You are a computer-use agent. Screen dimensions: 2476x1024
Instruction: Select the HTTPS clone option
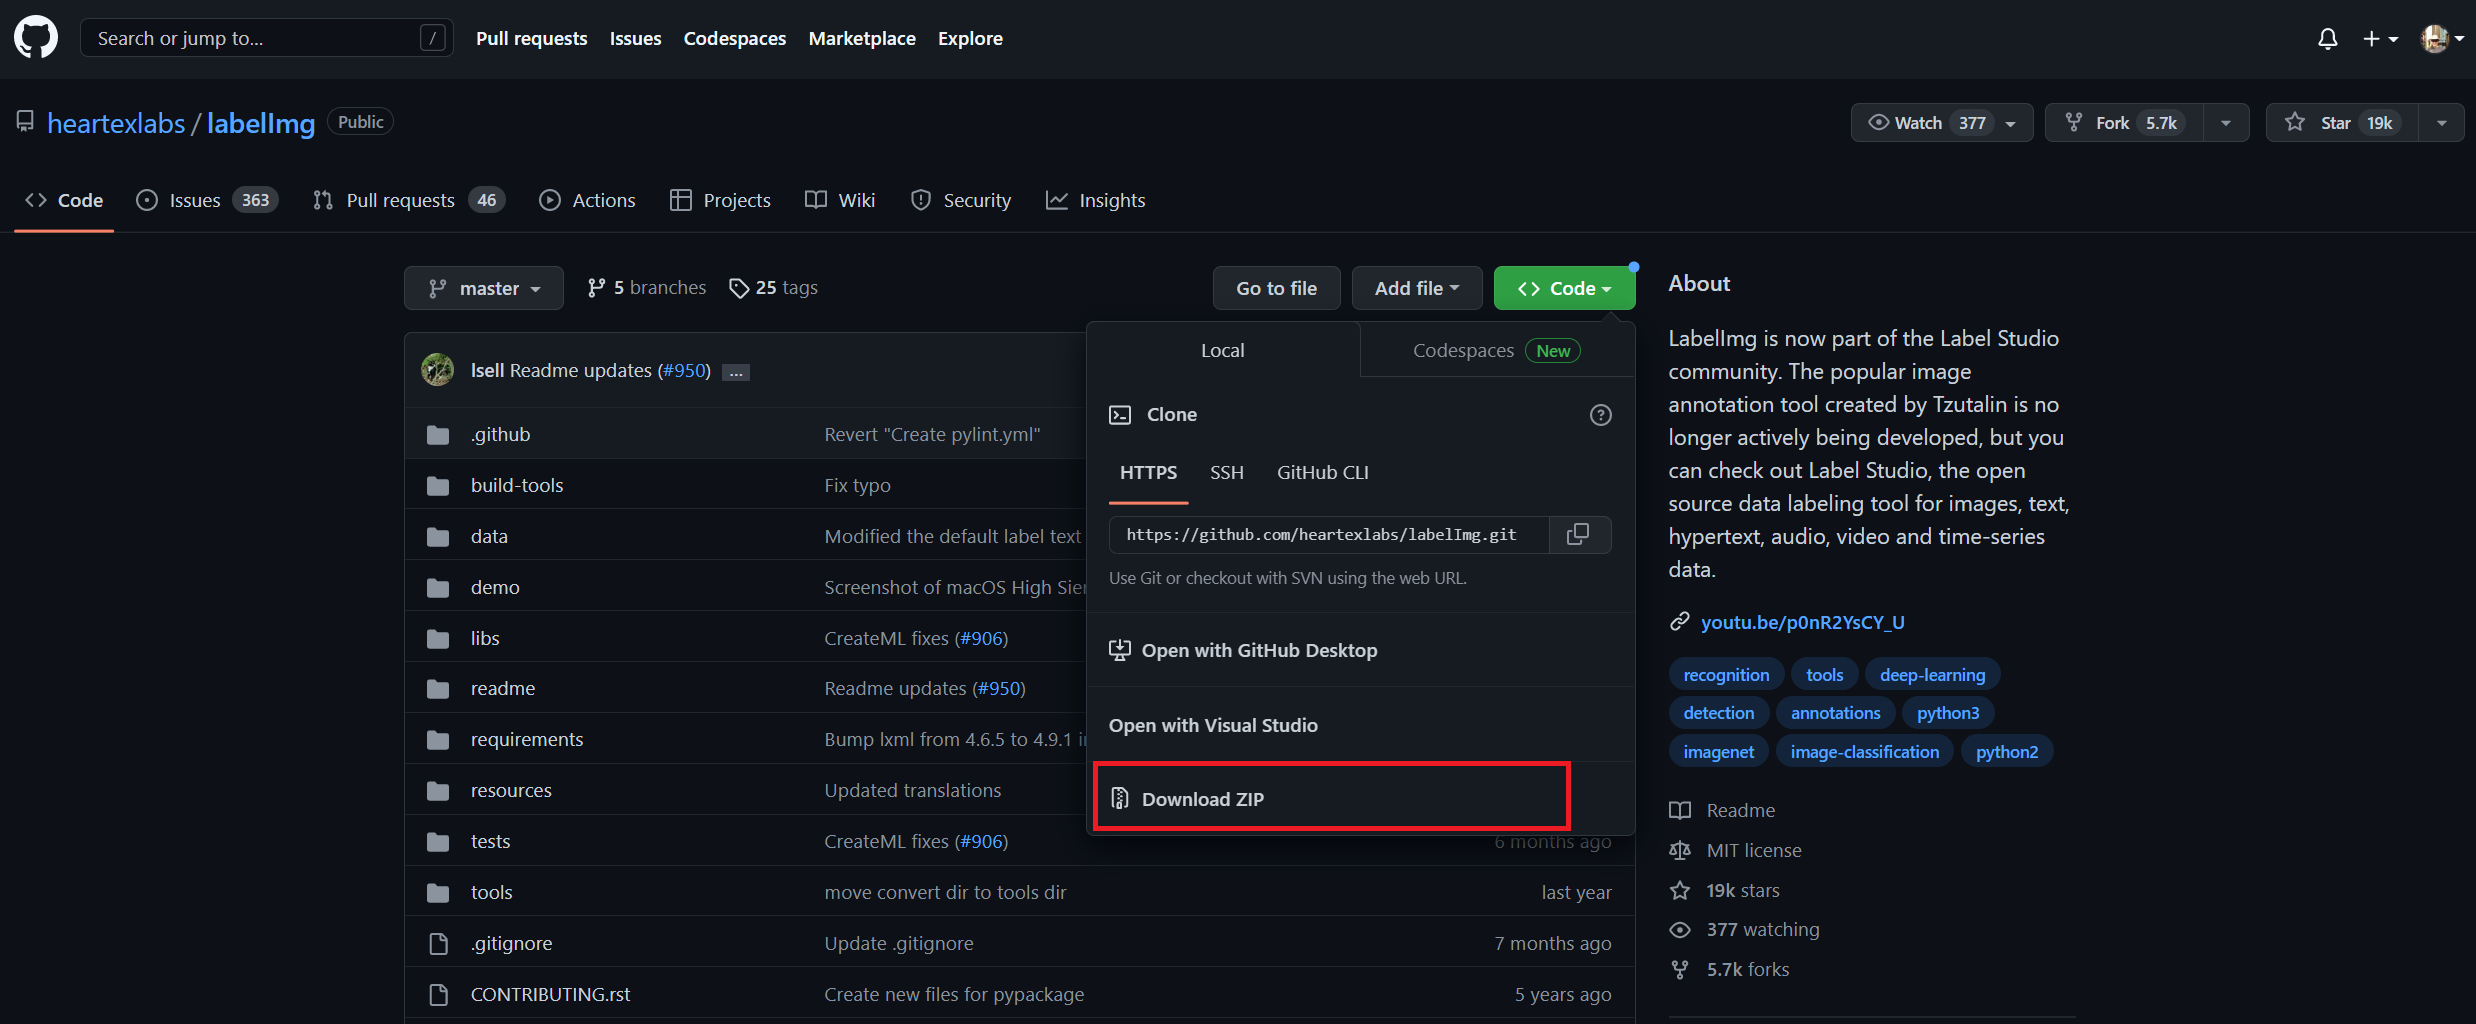1148,473
